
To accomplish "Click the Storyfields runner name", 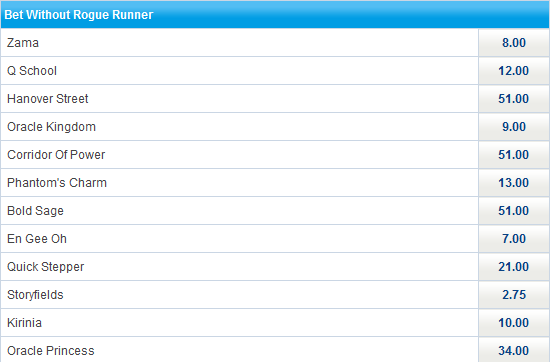I will point(35,295).
